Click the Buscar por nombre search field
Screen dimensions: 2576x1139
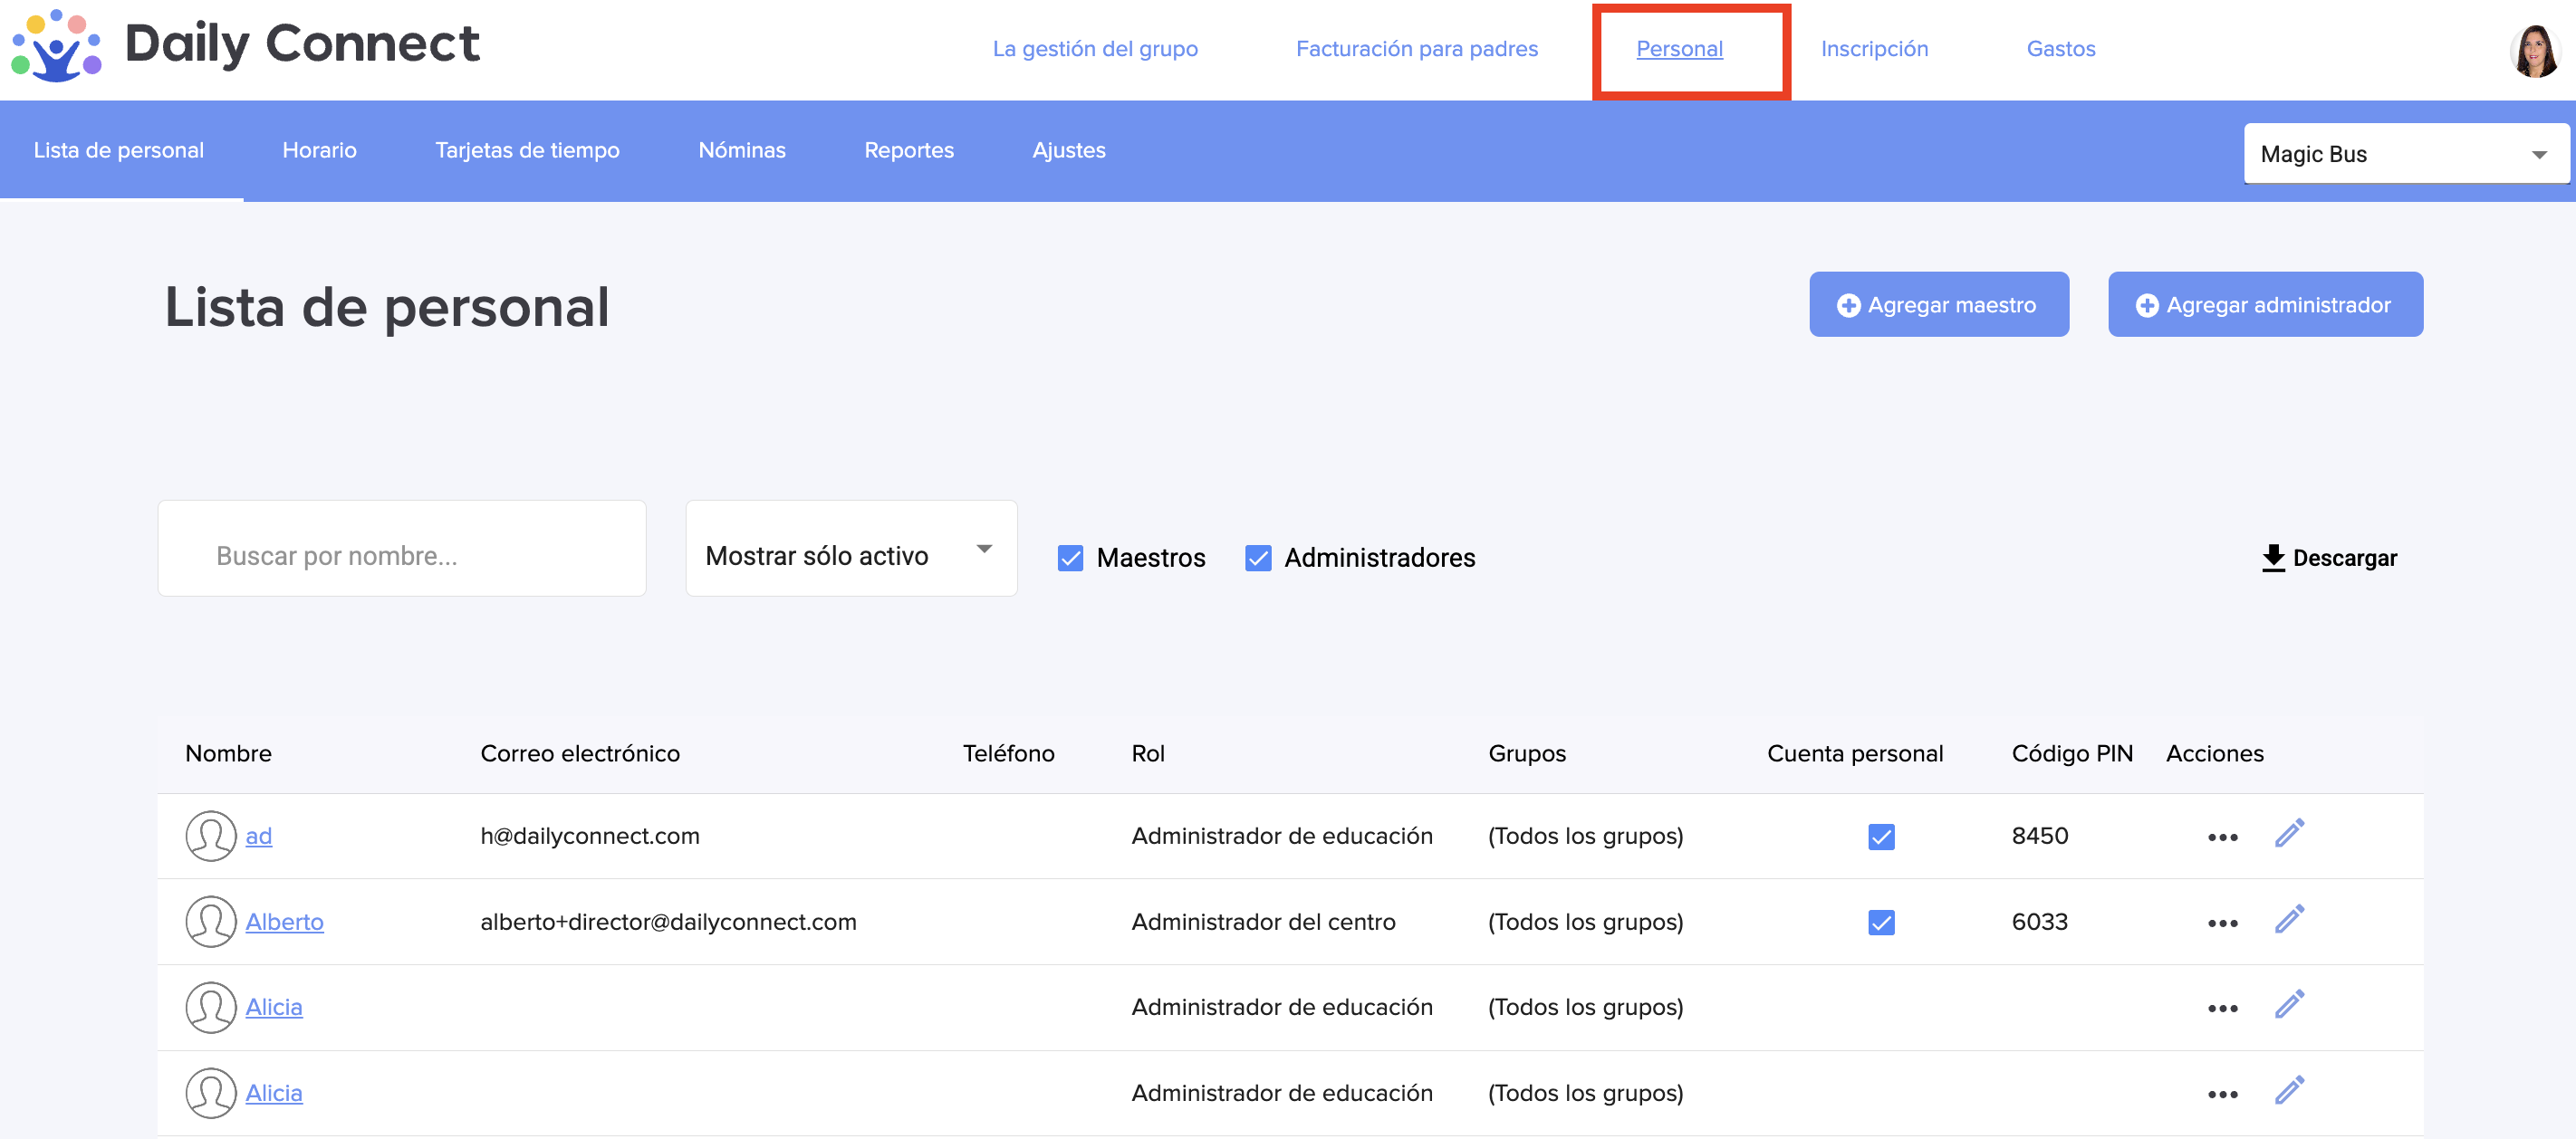(x=402, y=549)
